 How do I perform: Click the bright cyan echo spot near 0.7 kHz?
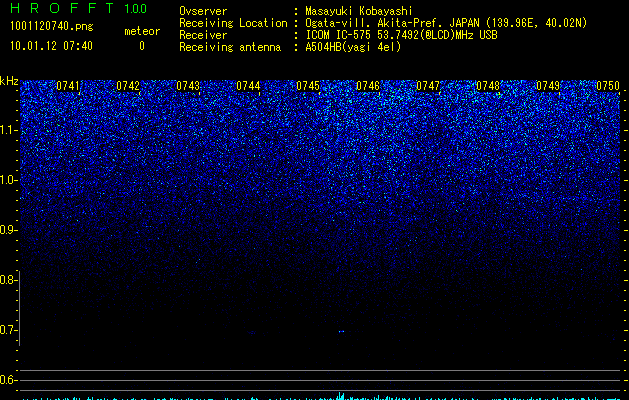(x=341, y=331)
